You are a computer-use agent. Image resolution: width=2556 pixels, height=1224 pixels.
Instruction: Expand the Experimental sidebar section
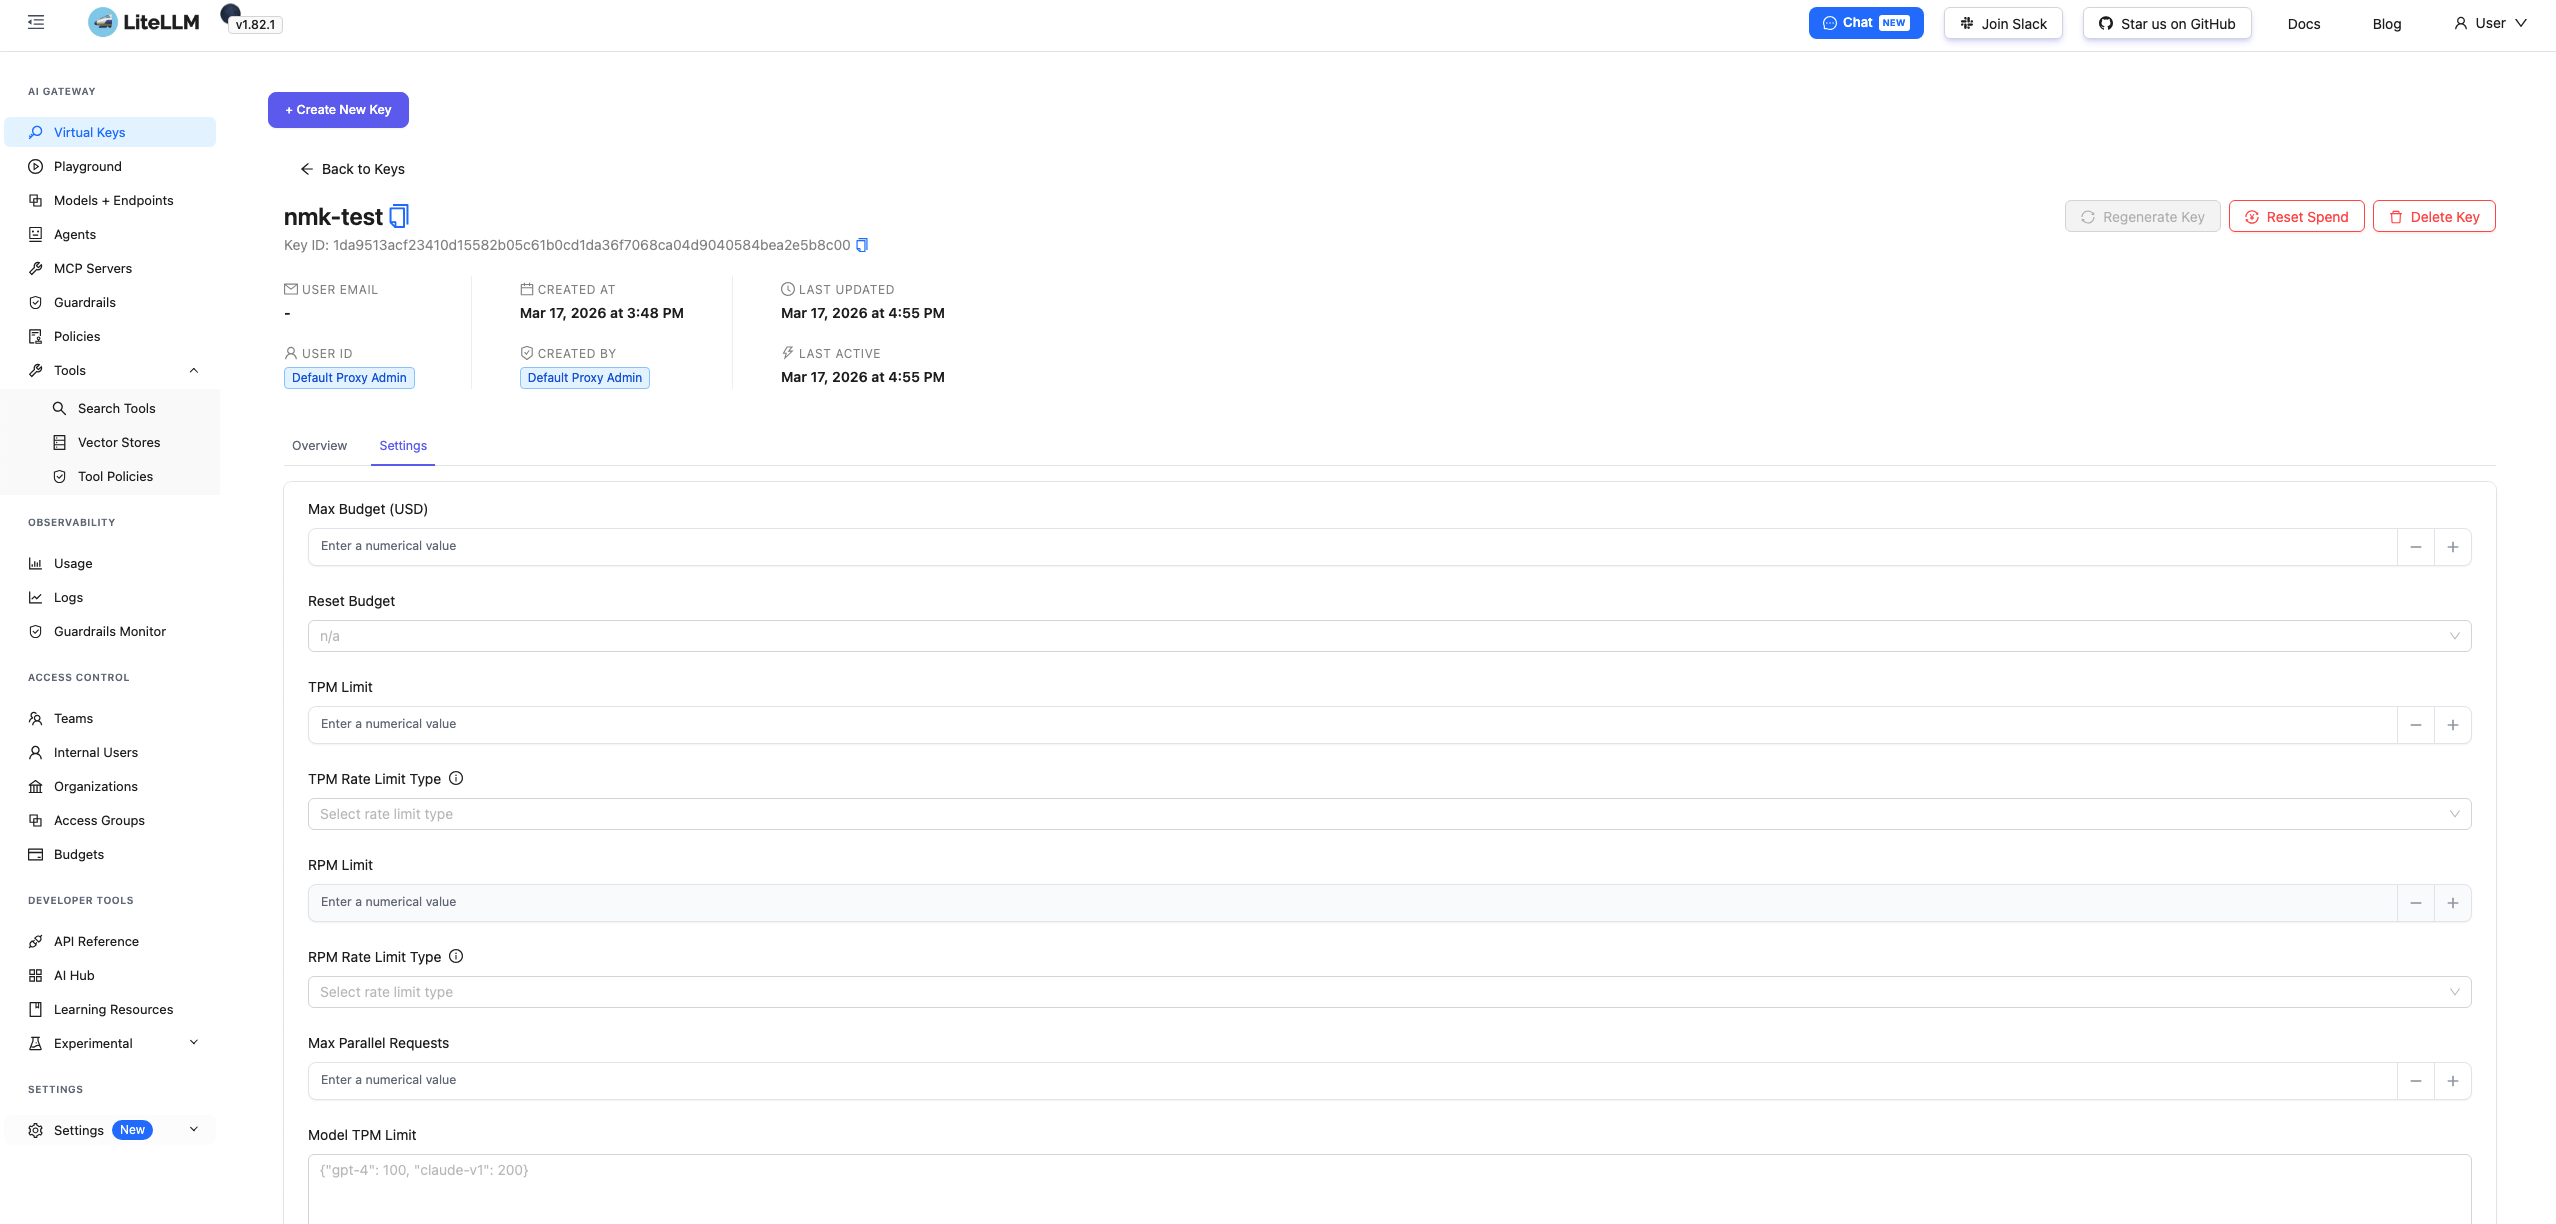pyautogui.click(x=194, y=1043)
